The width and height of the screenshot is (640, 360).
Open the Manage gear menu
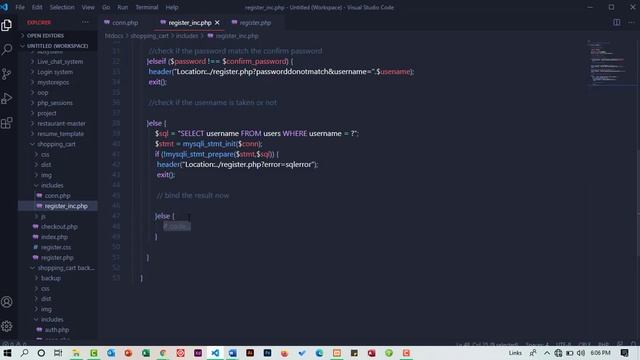click(7, 326)
